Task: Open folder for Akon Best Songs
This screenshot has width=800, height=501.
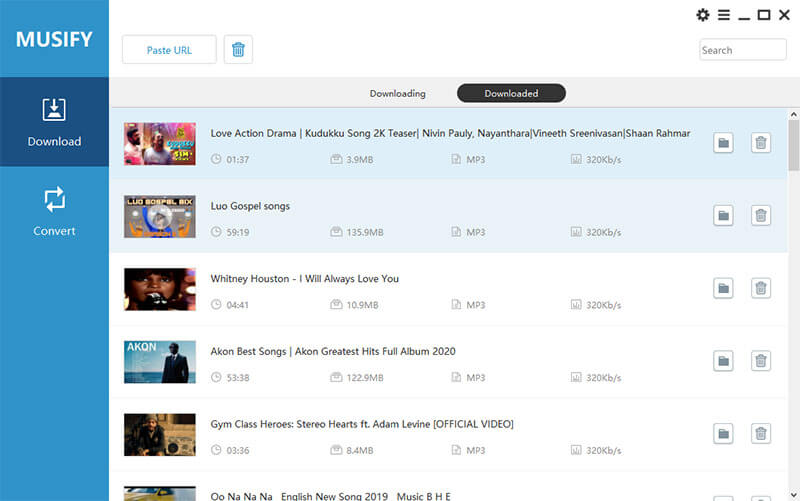Action: (723, 361)
